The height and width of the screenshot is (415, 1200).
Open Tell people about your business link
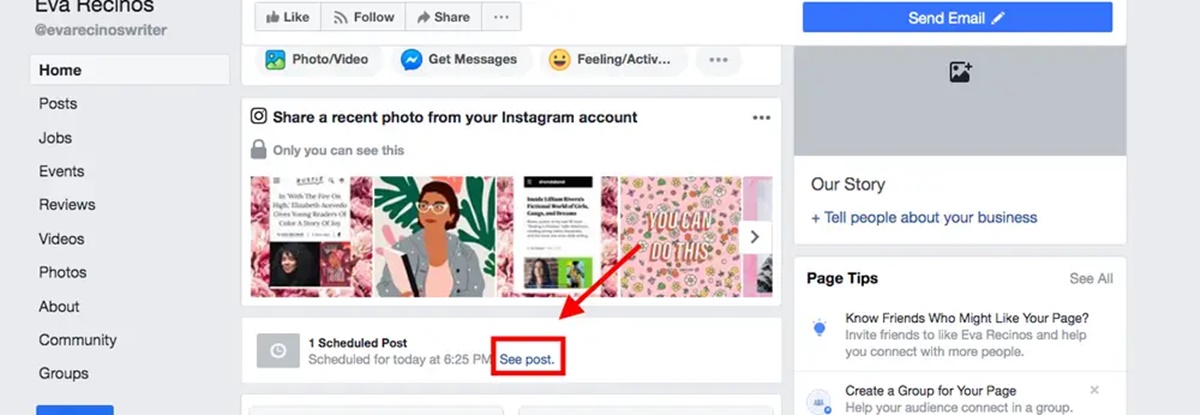tap(924, 217)
